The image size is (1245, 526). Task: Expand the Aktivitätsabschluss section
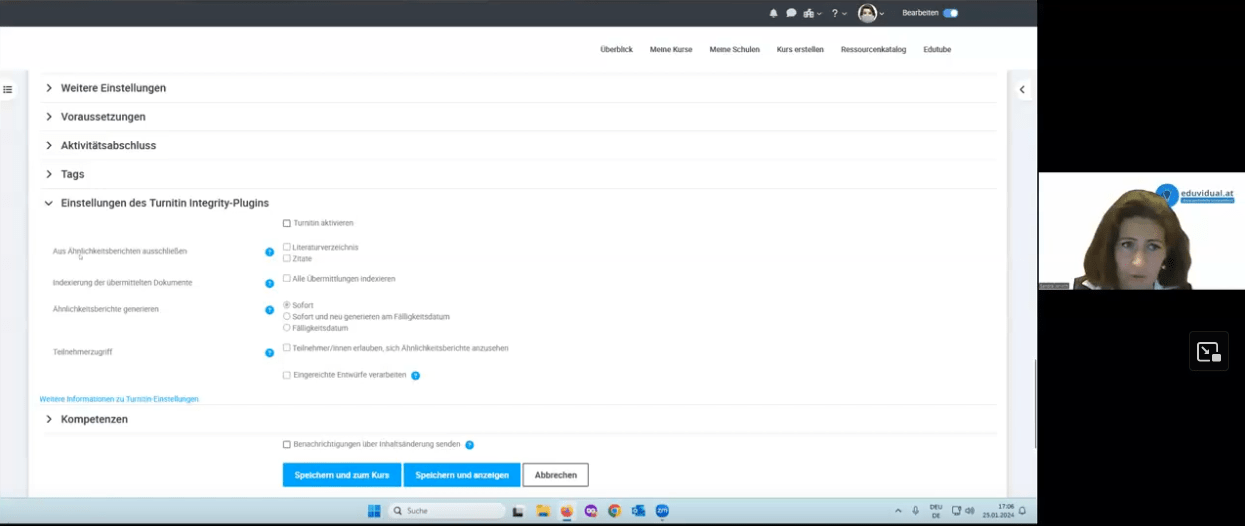click(x=108, y=146)
